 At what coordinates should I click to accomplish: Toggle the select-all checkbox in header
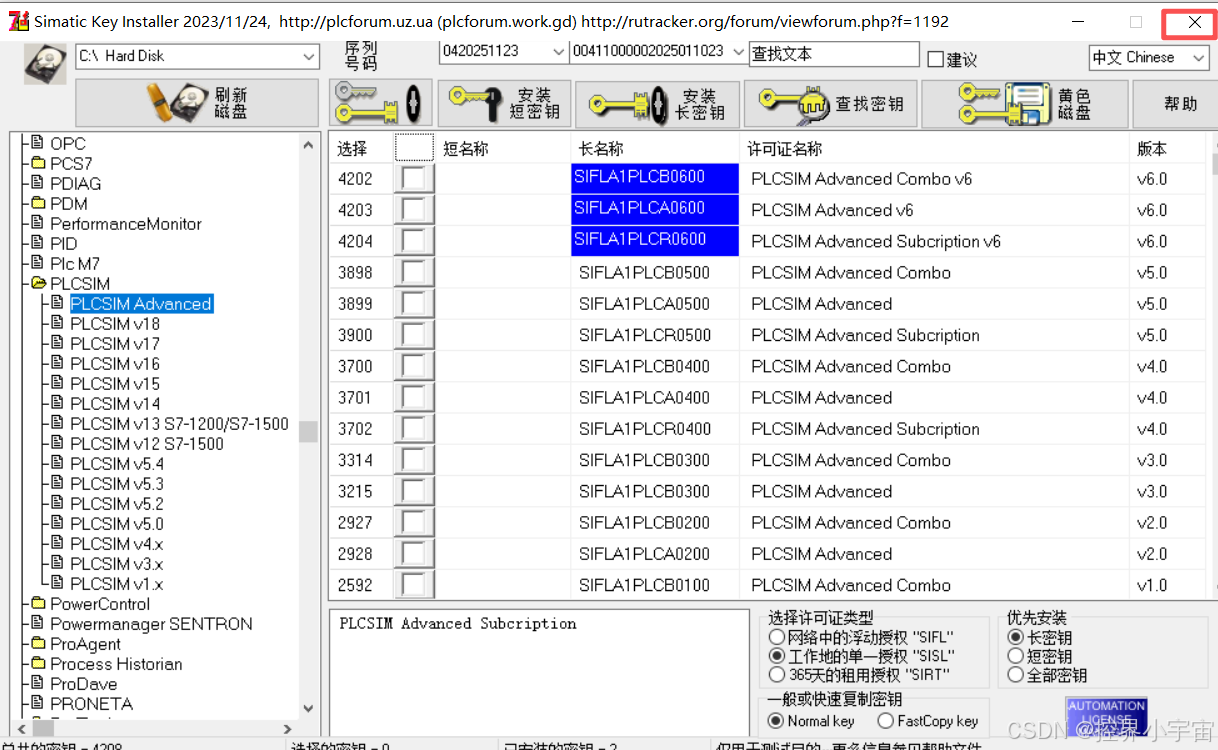[x=414, y=148]
